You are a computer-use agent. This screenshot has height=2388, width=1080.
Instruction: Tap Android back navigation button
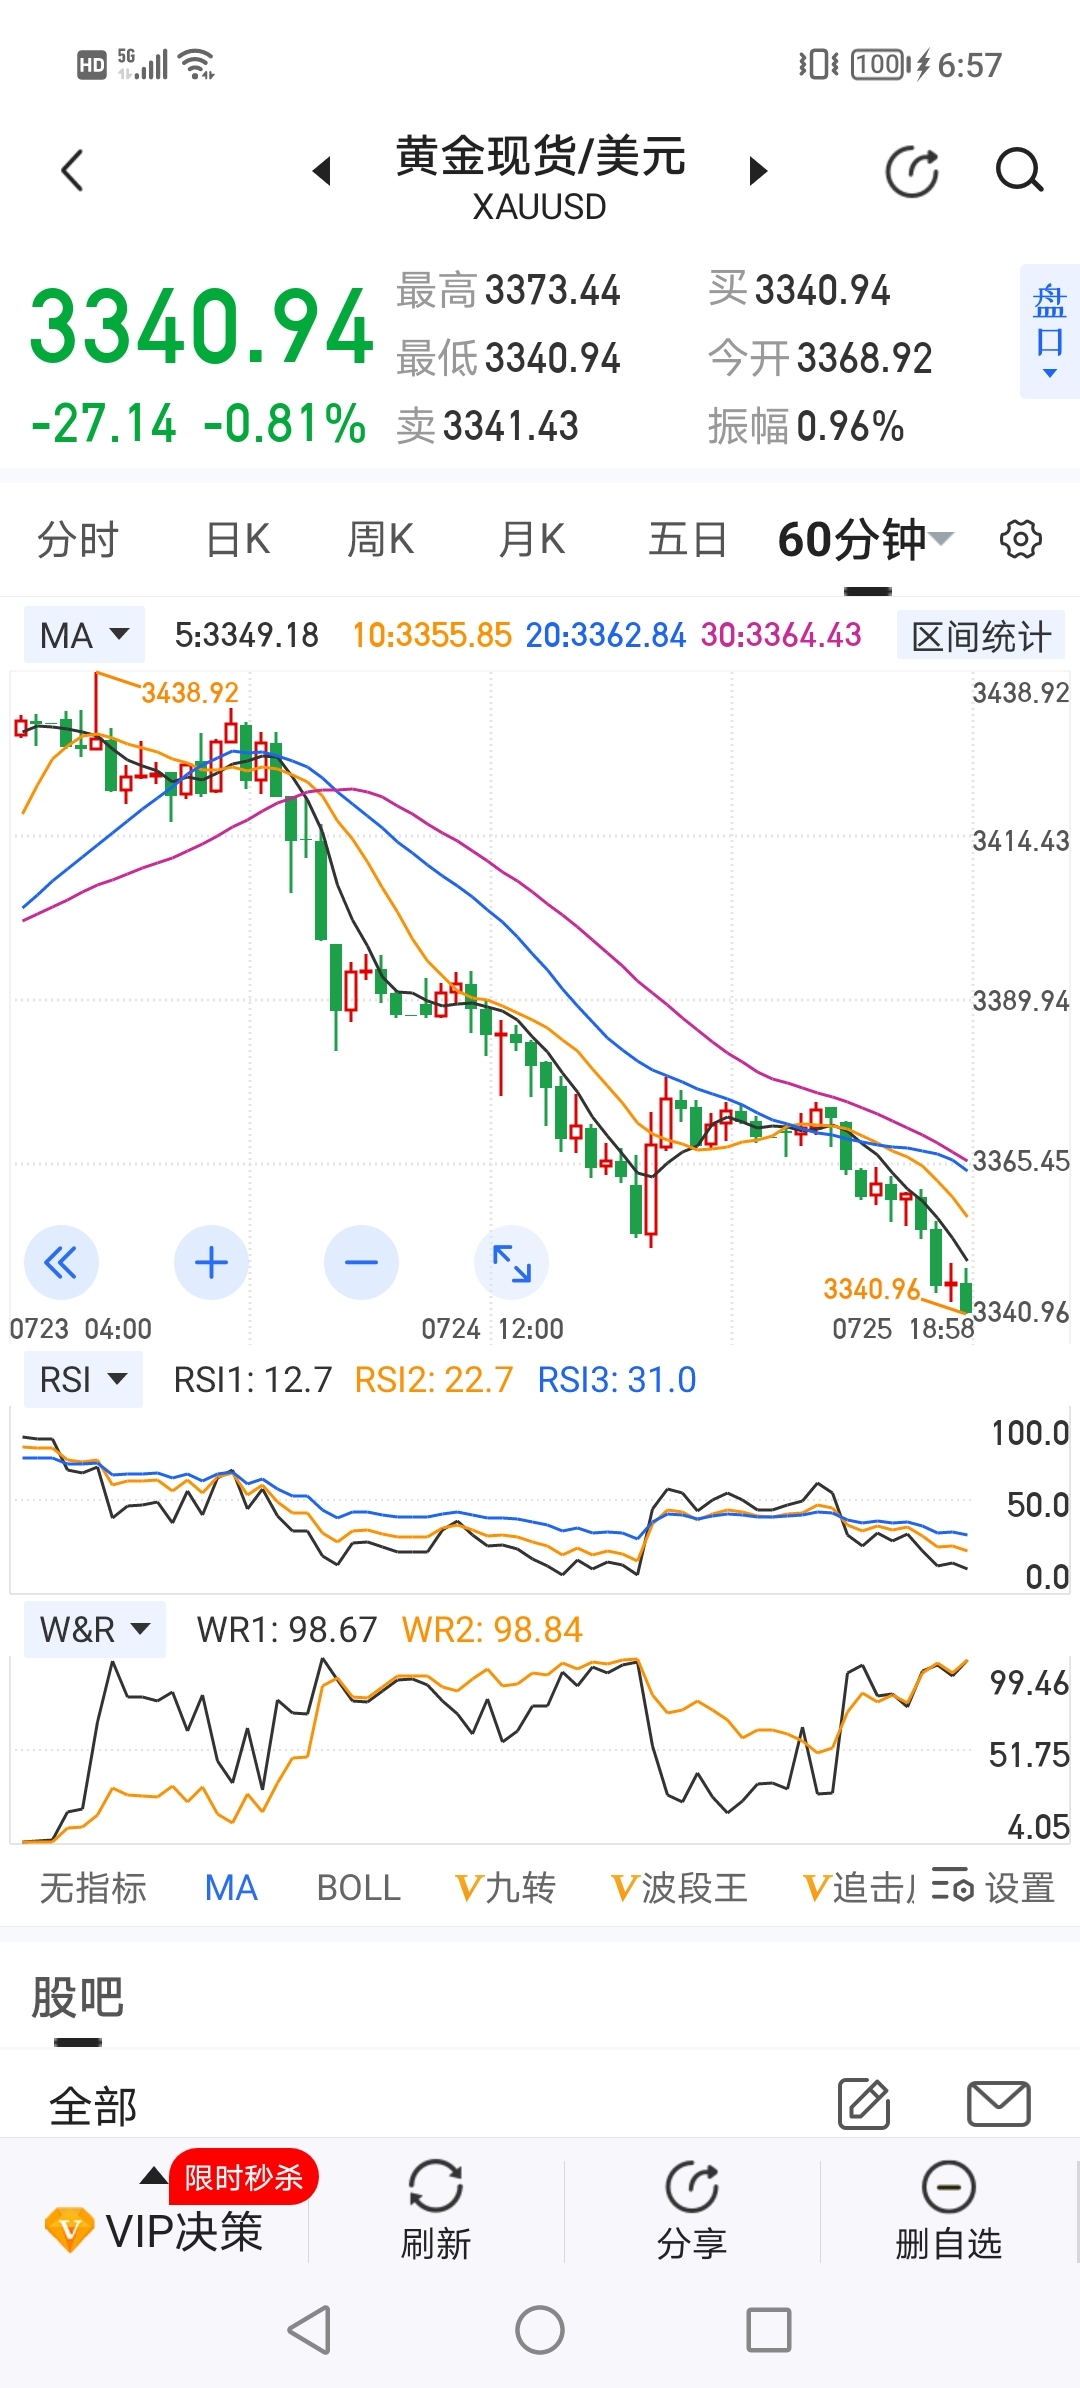coord(309,2331)
